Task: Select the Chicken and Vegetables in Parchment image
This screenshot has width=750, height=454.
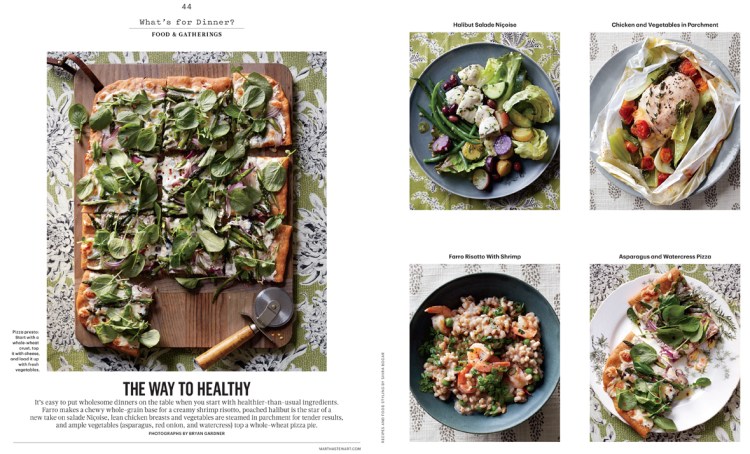Action: point(665,121)
